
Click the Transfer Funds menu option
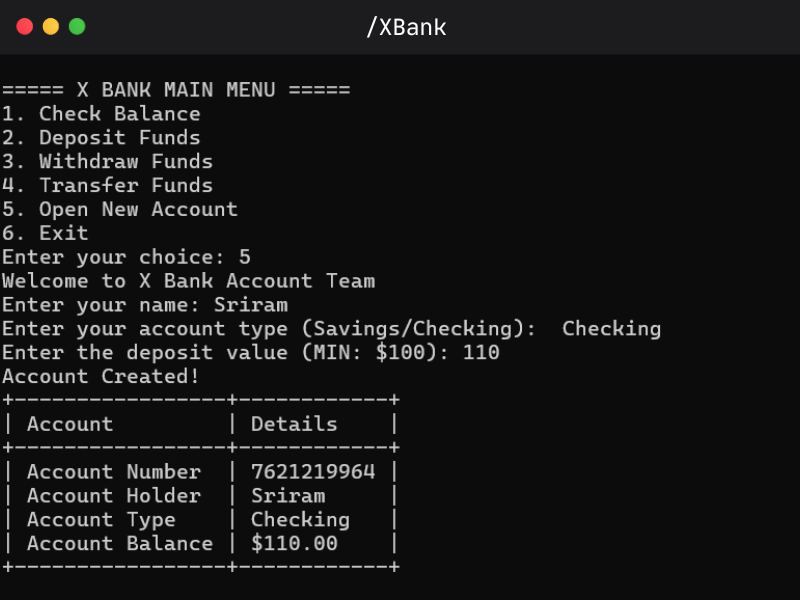[107, 186]
